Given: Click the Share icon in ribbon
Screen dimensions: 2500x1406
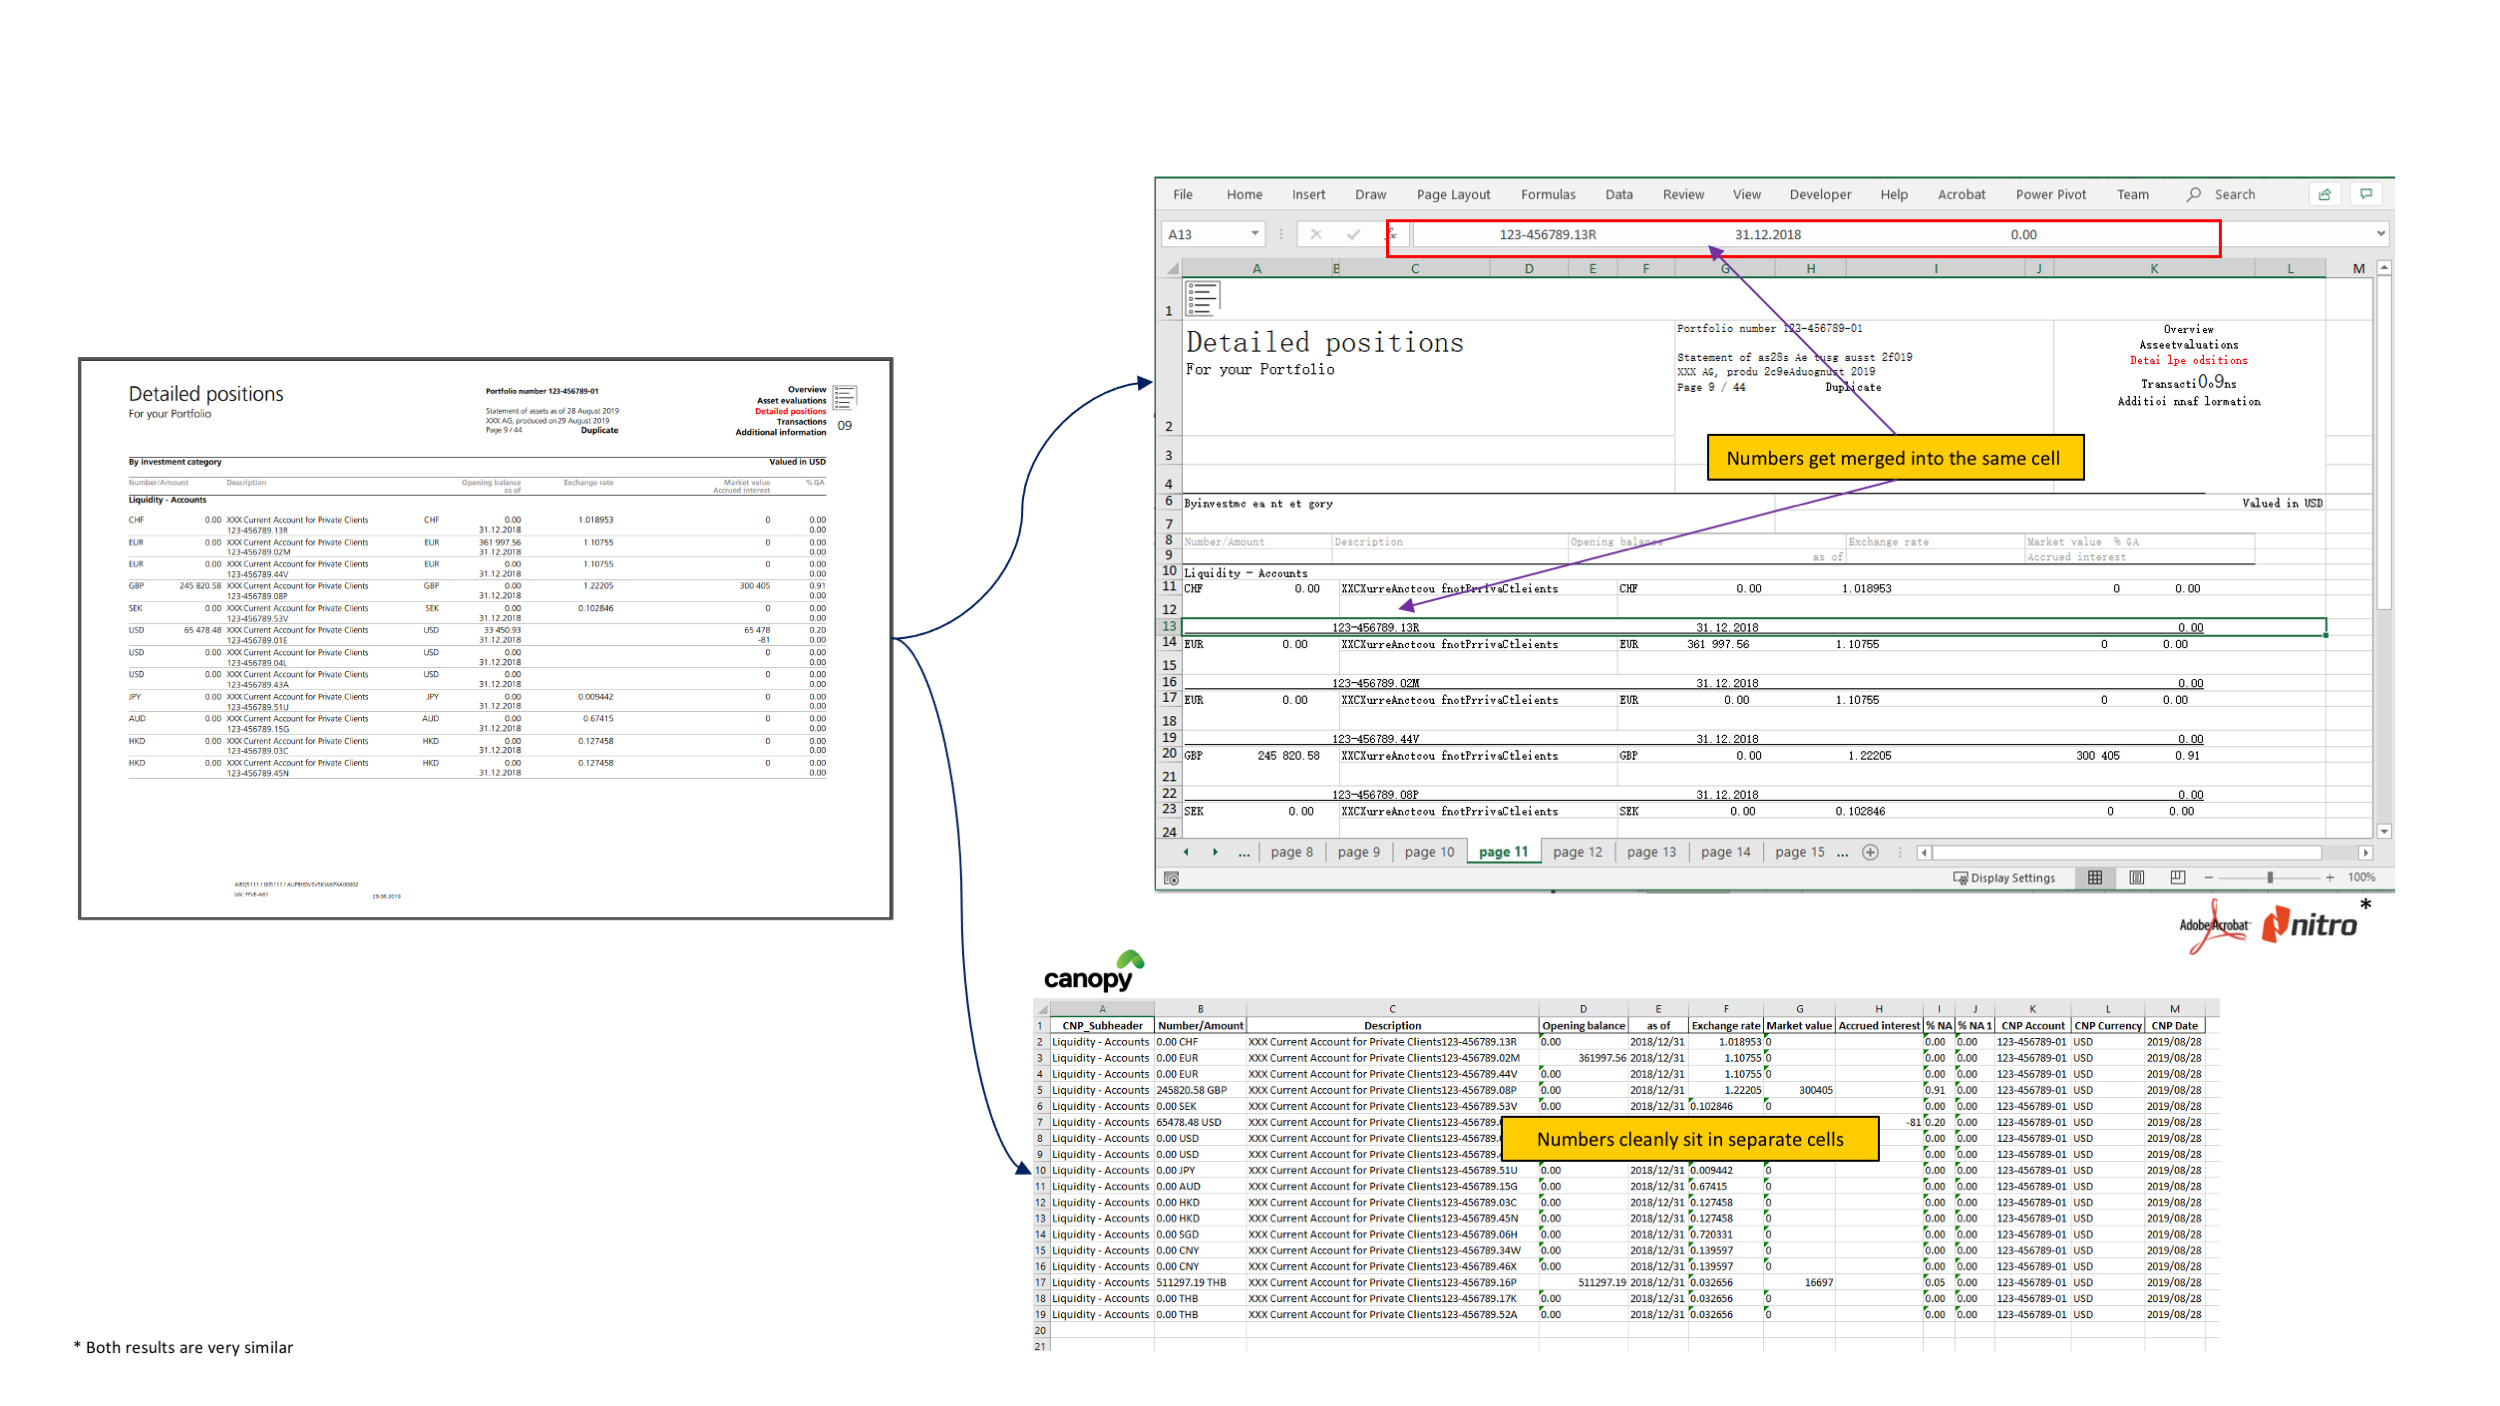Looking at the screenshot, I should pyautogui.click(x=2325, y=195).
